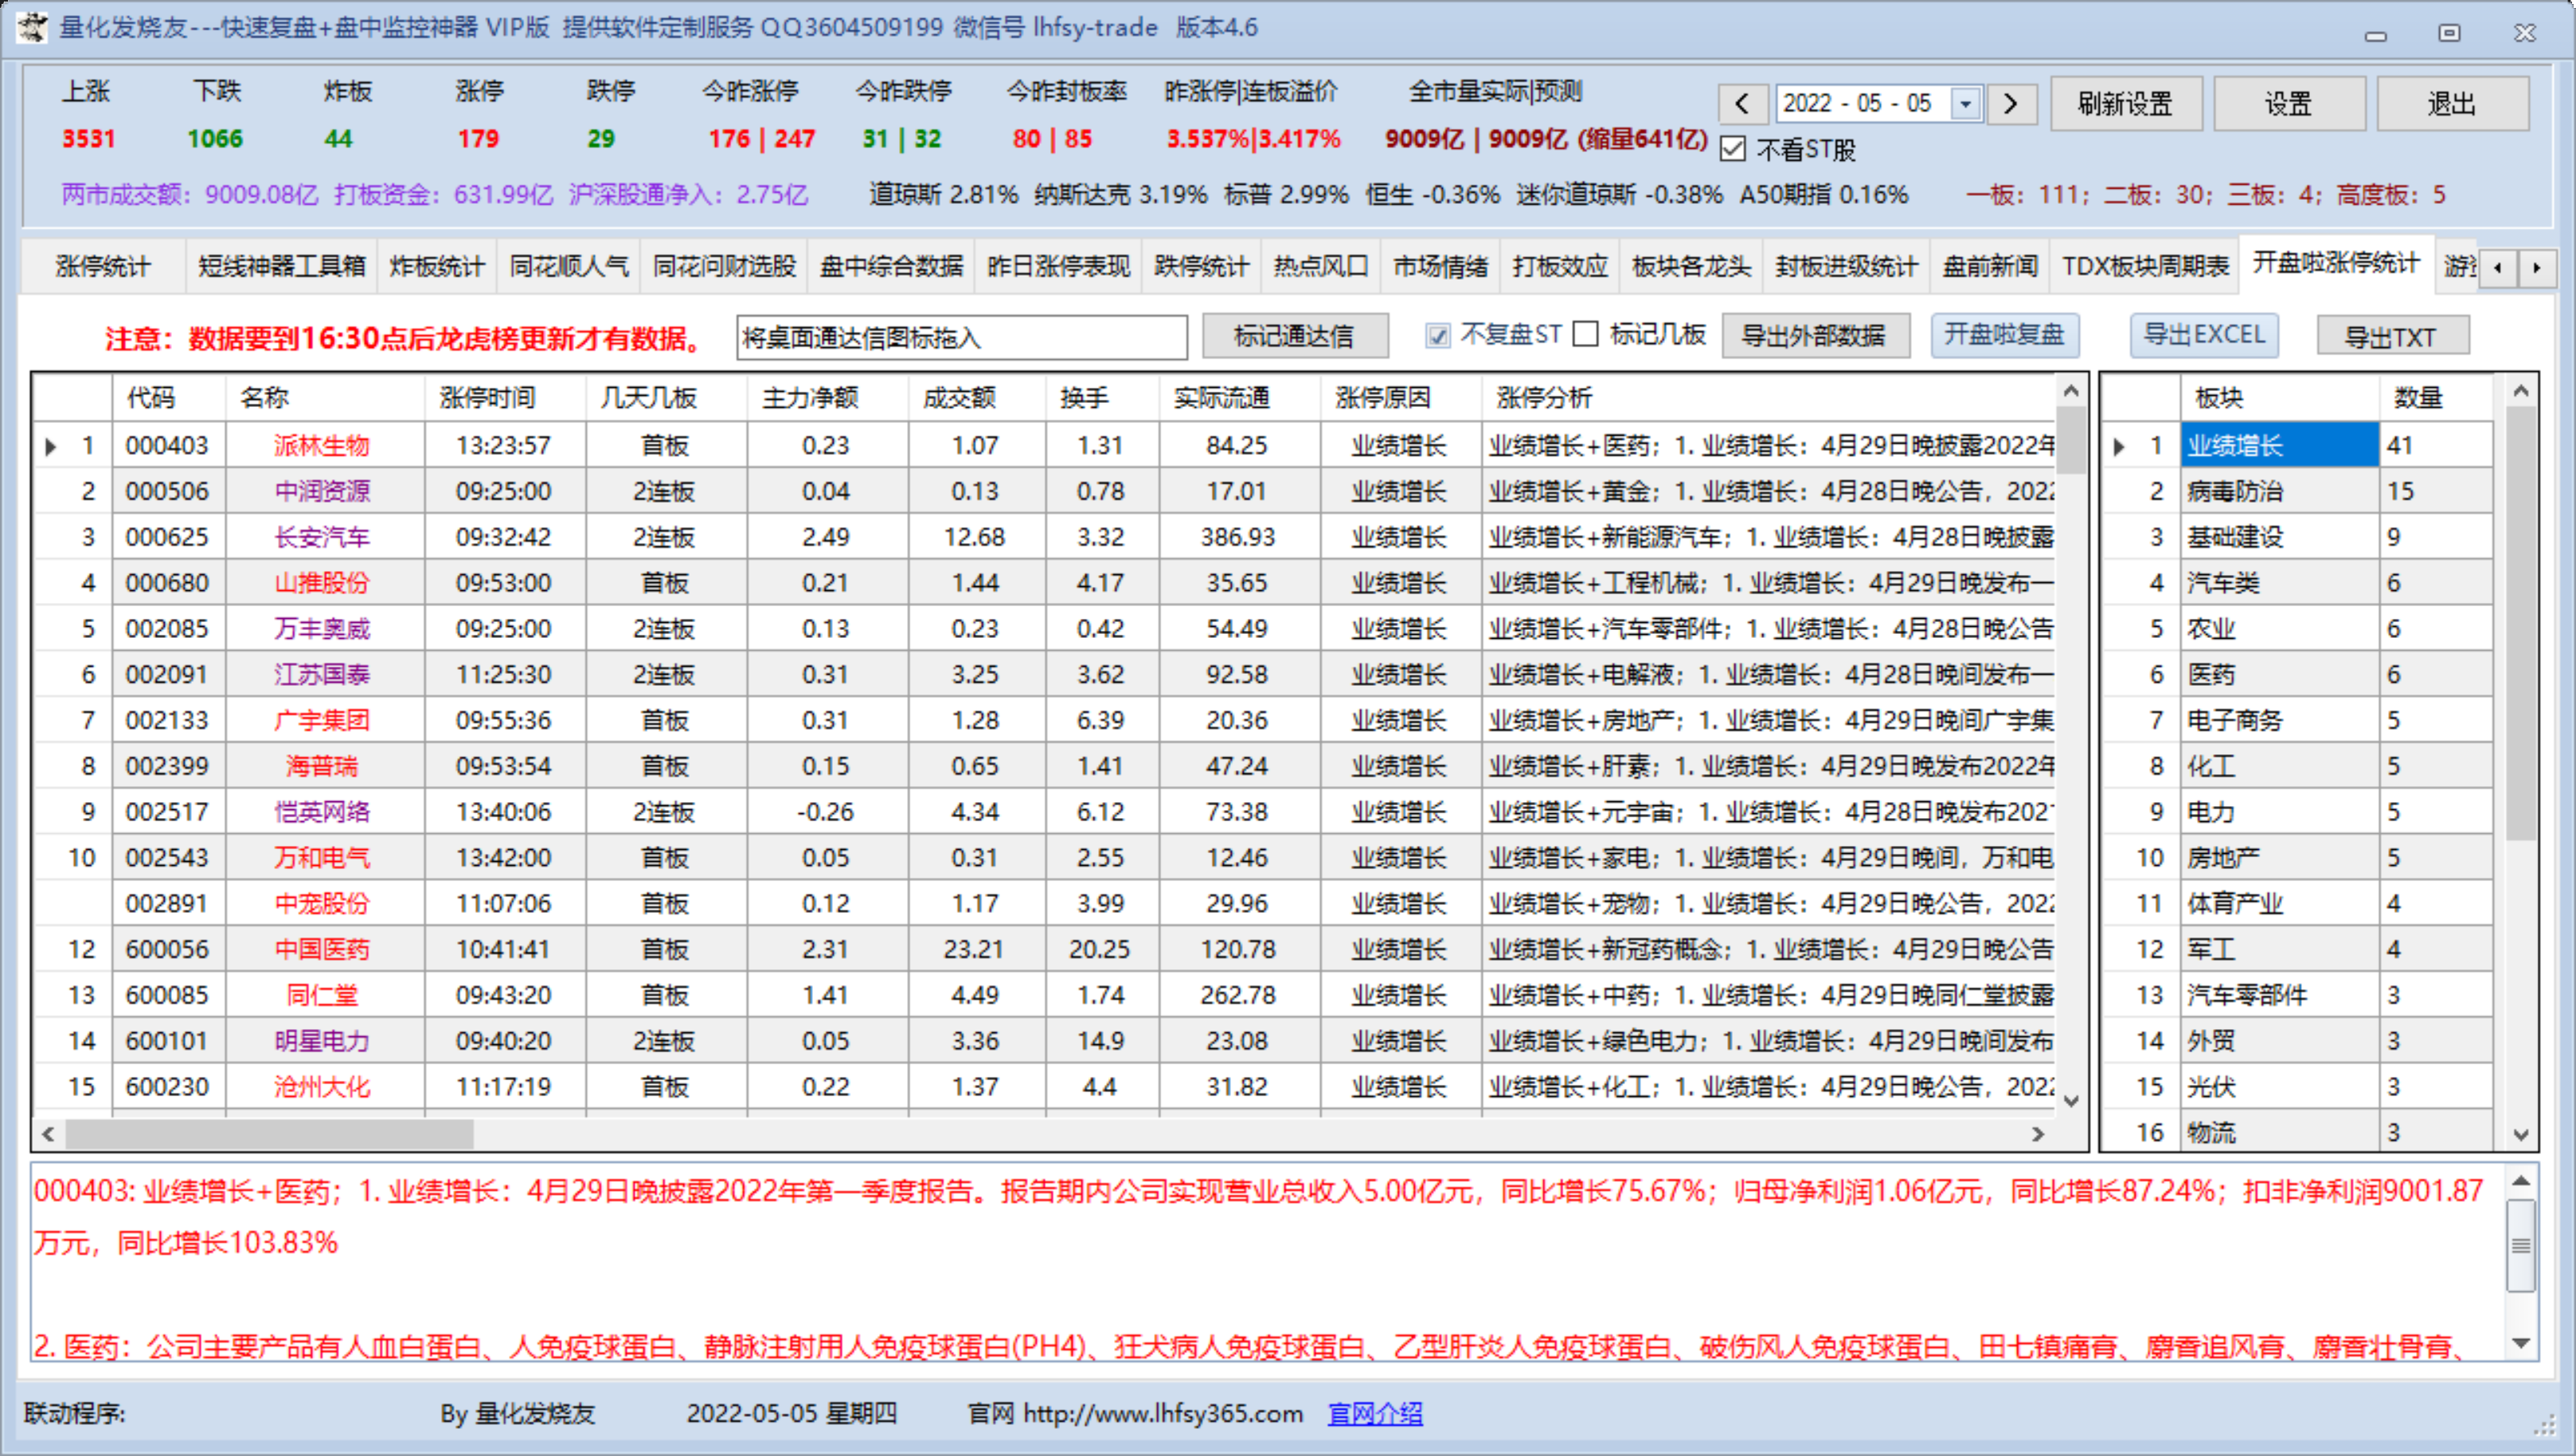Click 明星电力 stock name

tap(322, 1041)
